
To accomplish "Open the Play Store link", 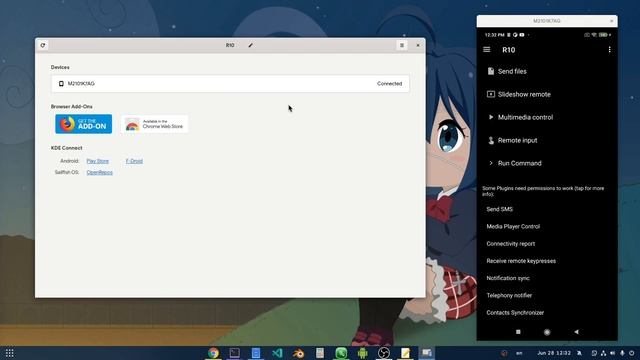I will [98, 161].
